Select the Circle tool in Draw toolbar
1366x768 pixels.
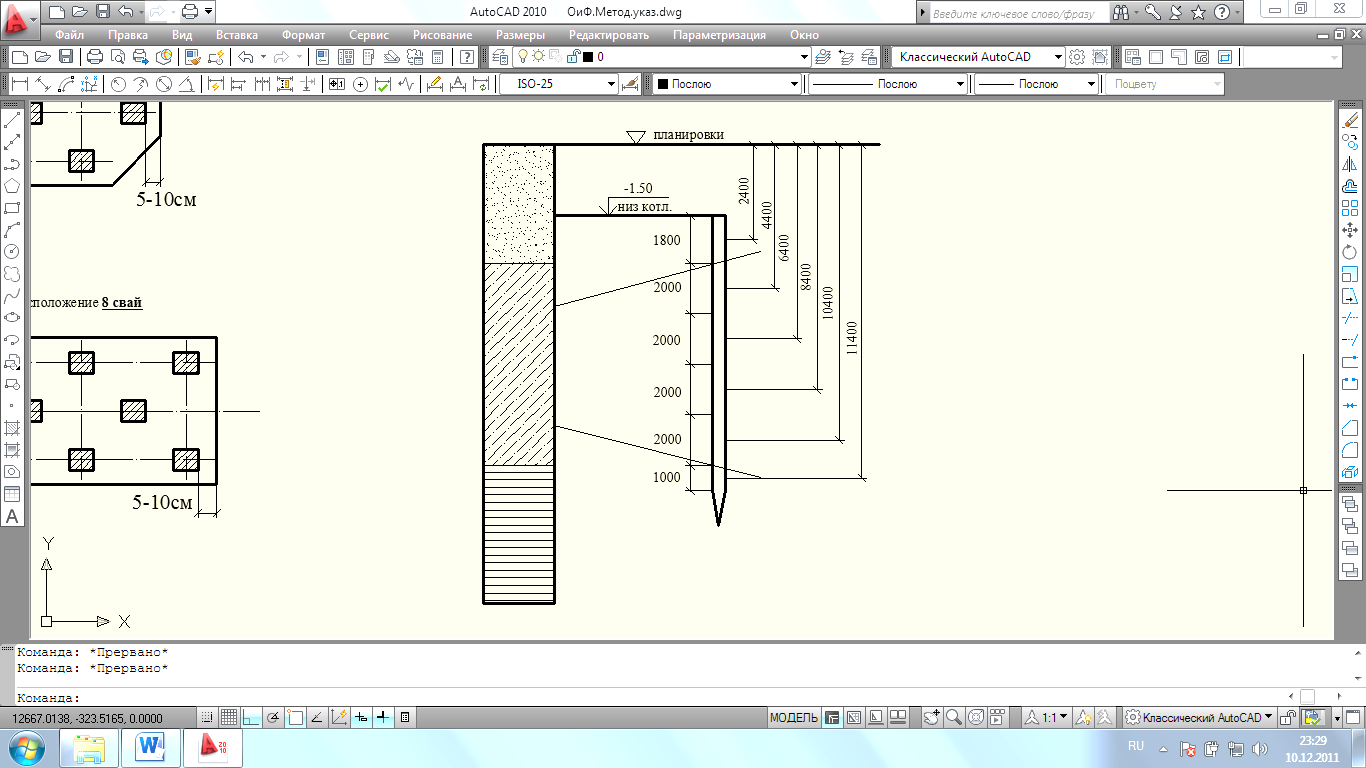(x=13, y=251)
